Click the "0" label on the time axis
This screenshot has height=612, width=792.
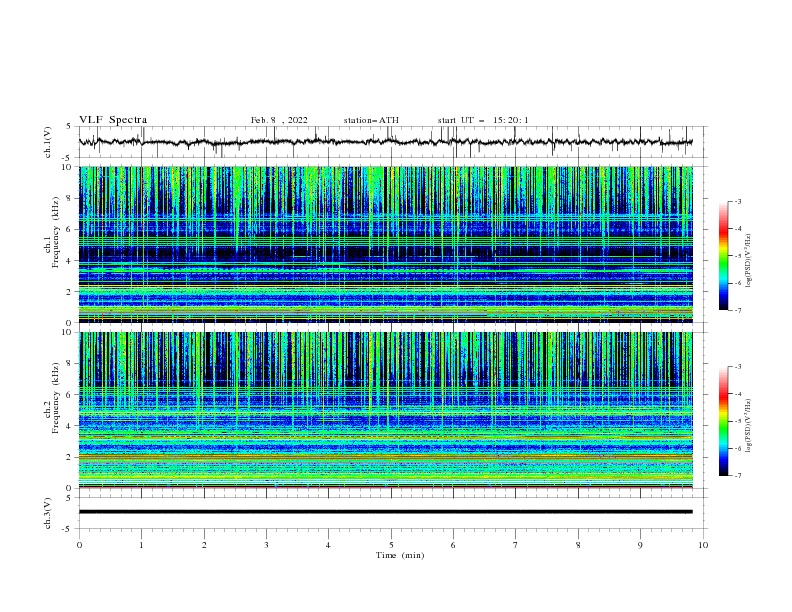point(79,545)
